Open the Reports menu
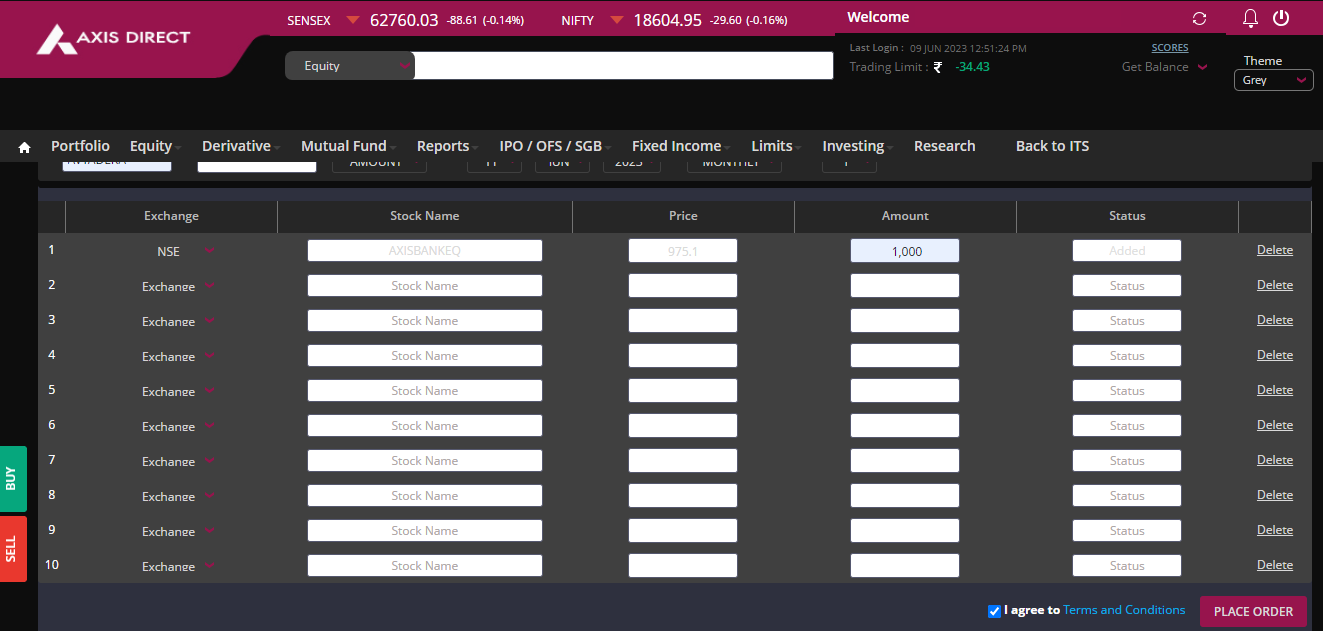1323x631 pixels. click(x=446, y=146)
